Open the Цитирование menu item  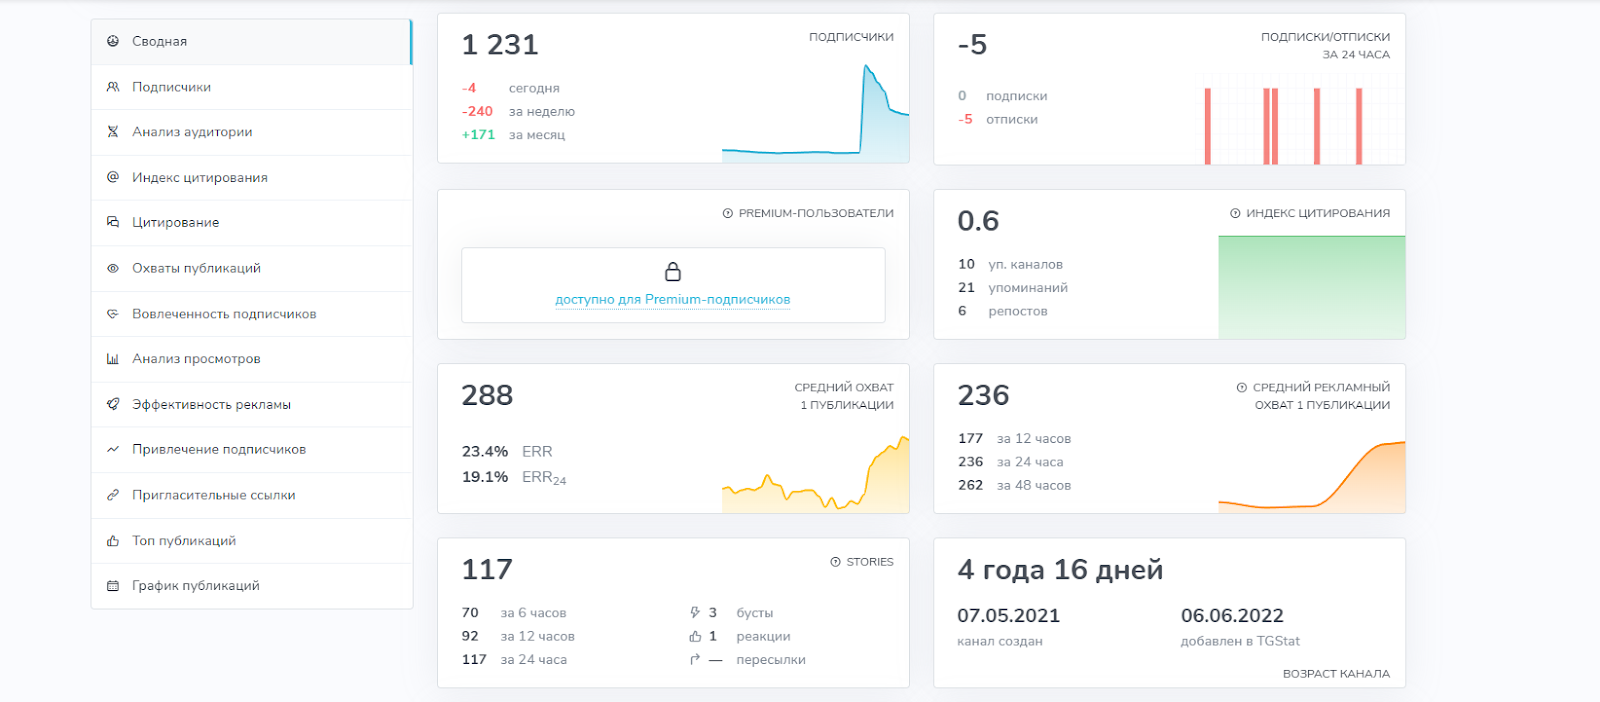click(176, 223)
